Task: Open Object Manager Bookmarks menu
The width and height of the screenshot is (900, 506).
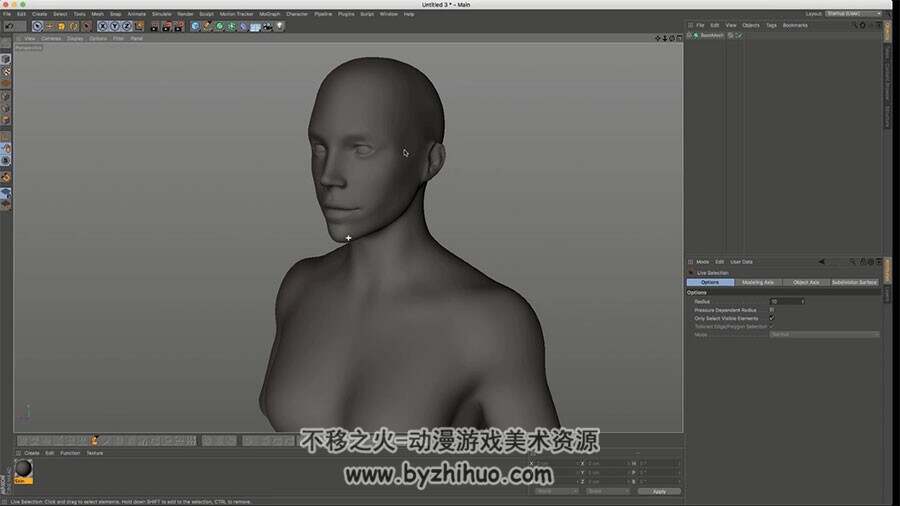Action: (x=795, y=25)
